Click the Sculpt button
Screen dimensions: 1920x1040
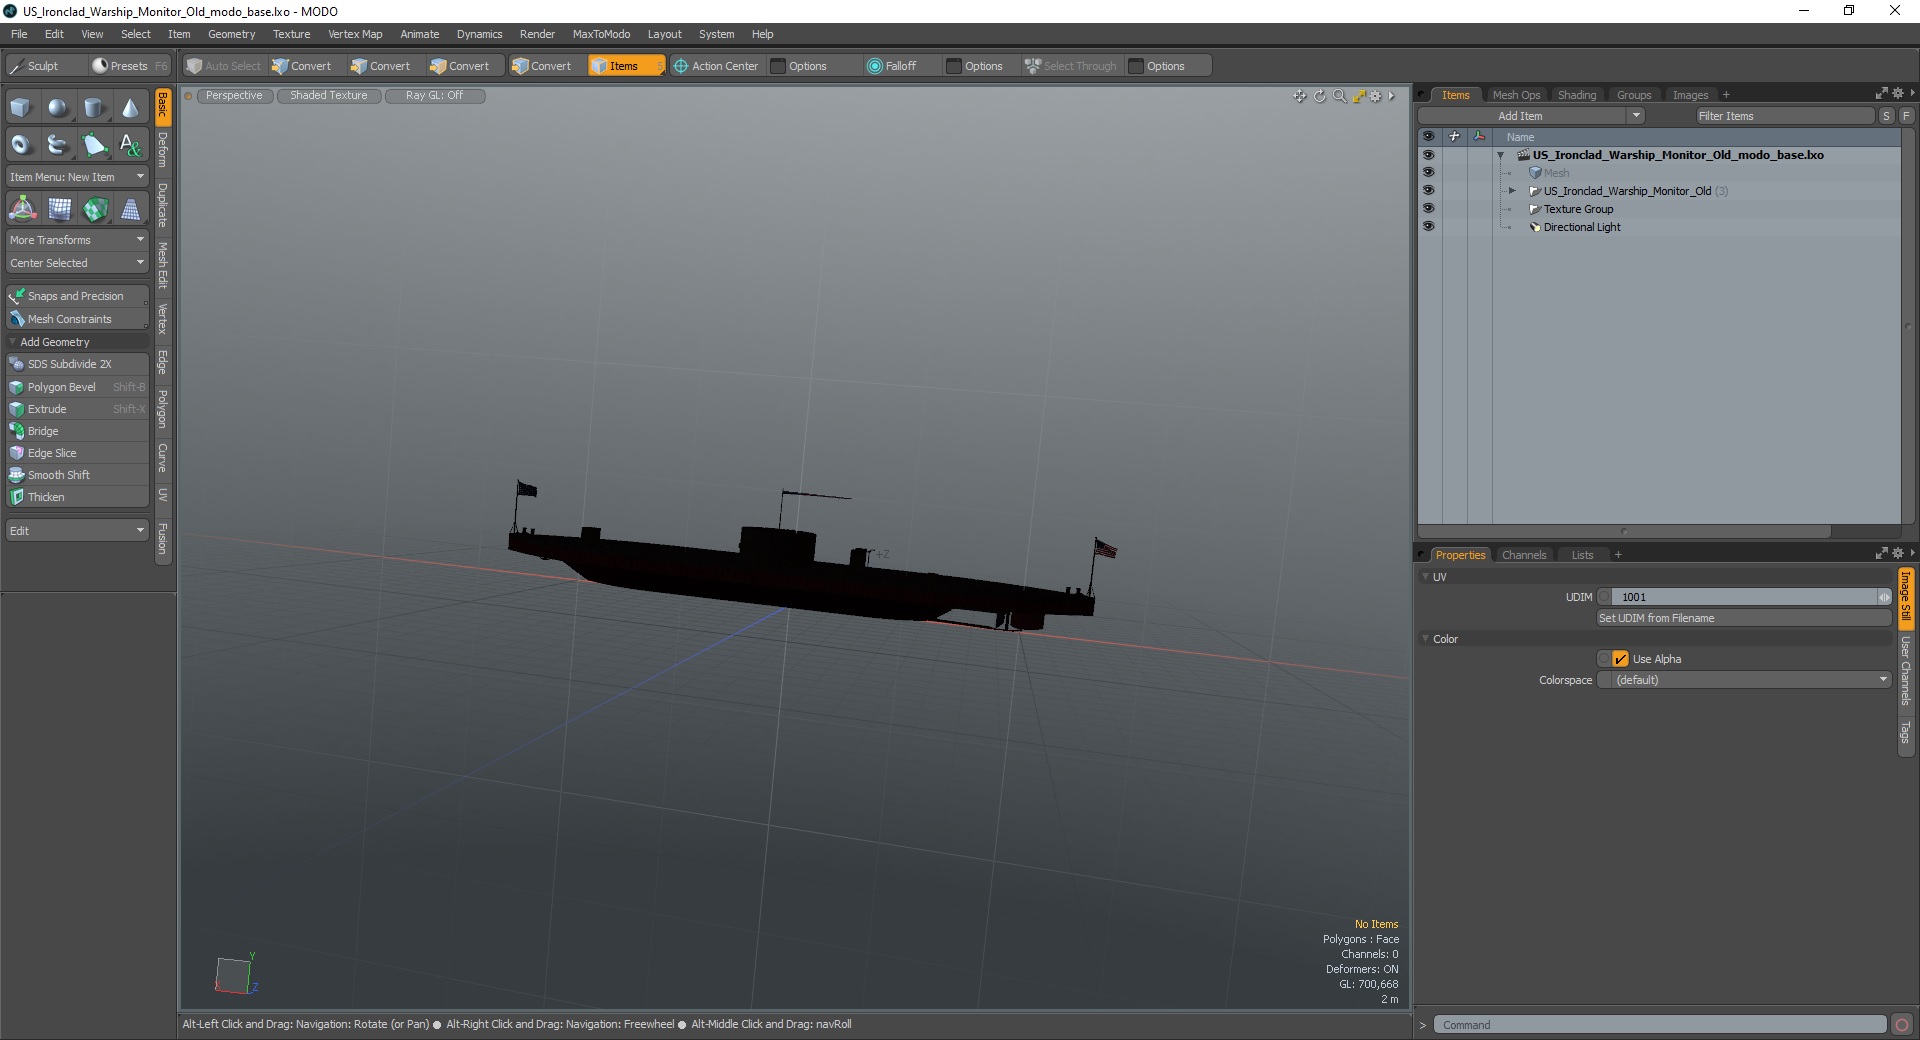tap(44, 66)
